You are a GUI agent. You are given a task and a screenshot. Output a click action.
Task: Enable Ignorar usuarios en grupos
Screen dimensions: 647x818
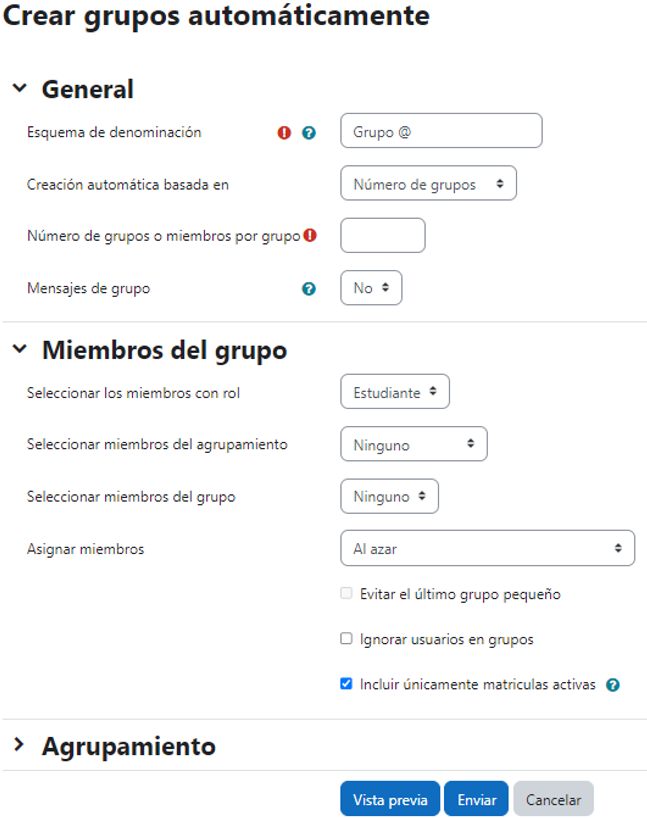[346, 638]
